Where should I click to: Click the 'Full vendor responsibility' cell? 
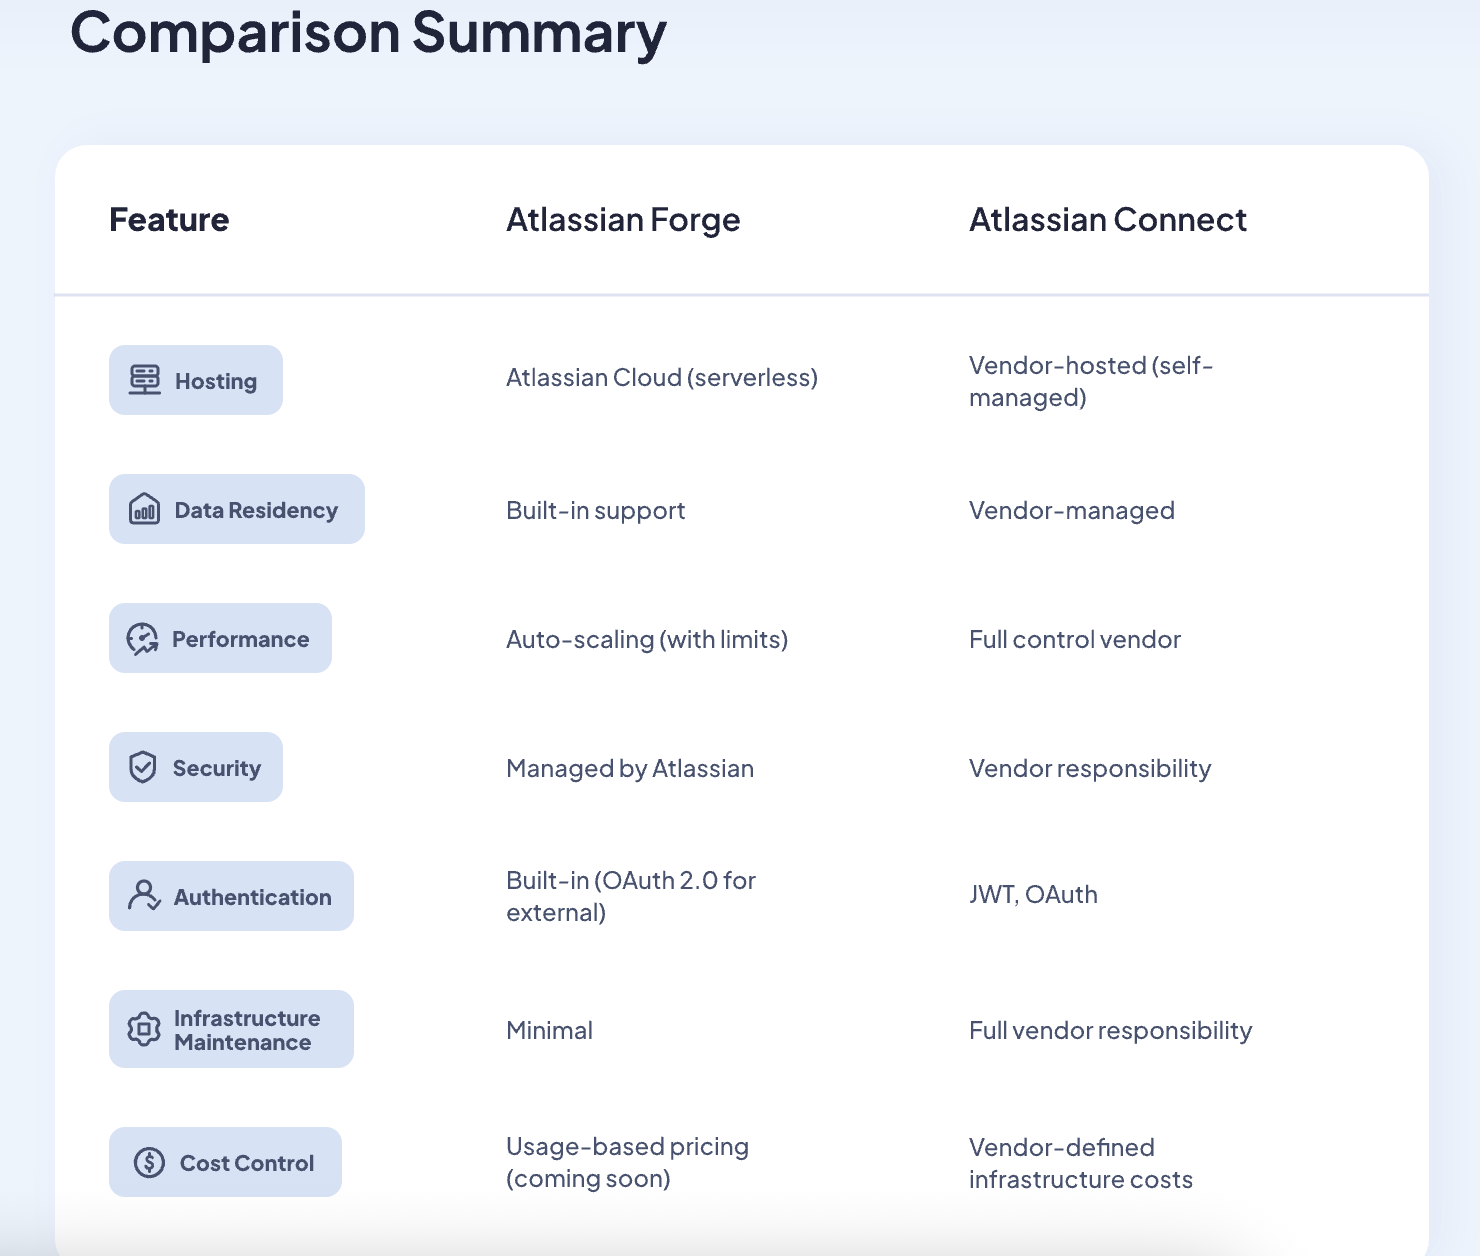pyautogui.click(x=1110, y=1030)
